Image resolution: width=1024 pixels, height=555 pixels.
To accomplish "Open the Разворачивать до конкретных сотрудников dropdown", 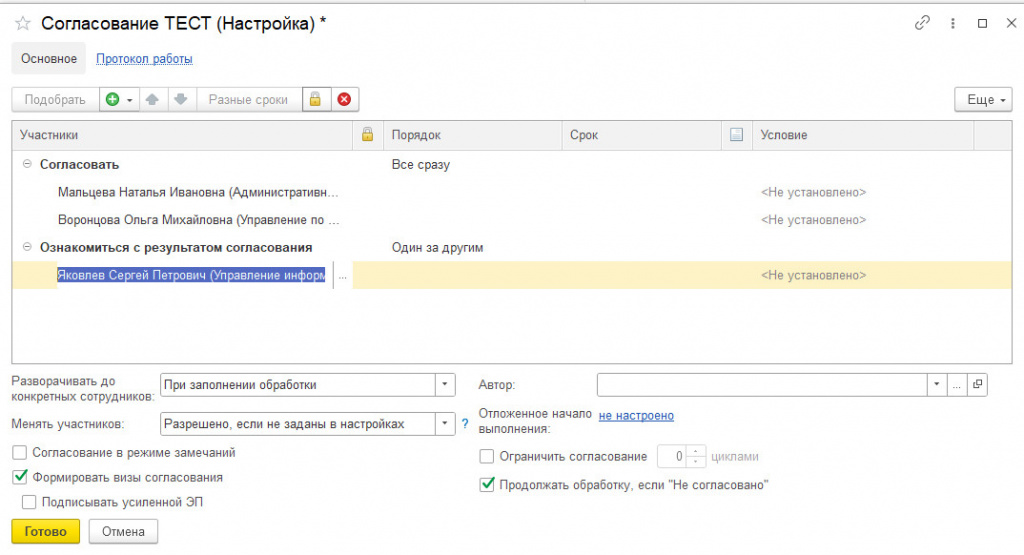I will point(445,385).
